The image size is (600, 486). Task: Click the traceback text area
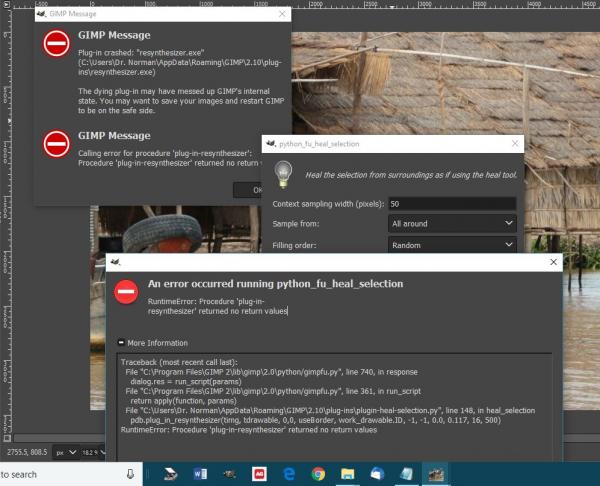pos(334,407)
